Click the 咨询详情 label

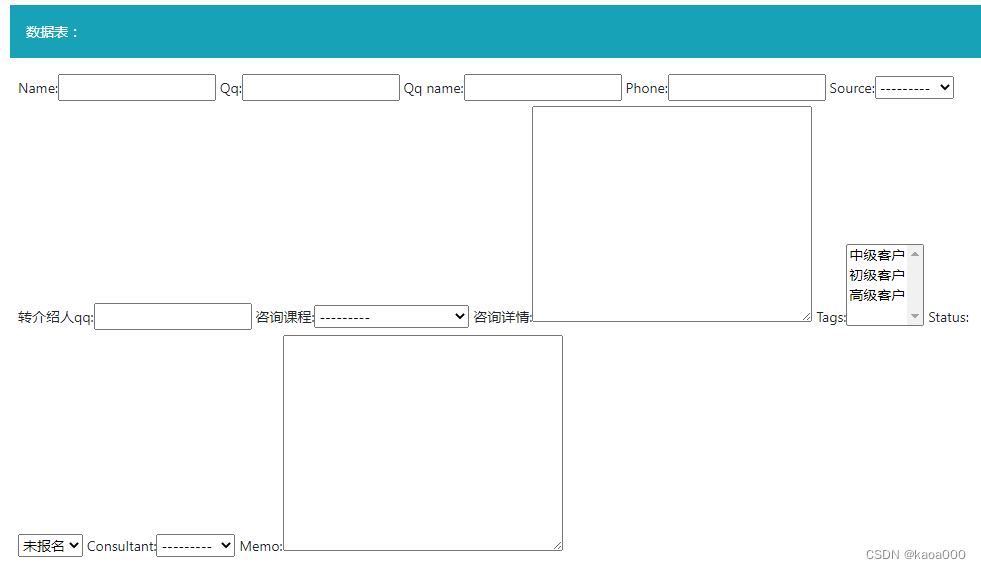502,317
